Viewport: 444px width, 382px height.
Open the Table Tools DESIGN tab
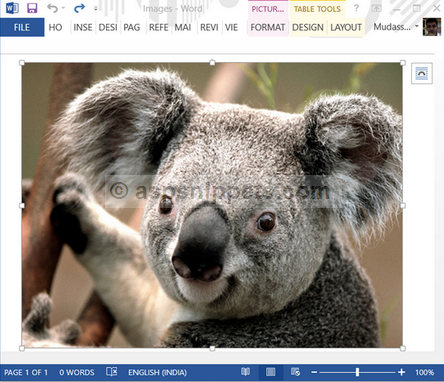pos(308,27)
